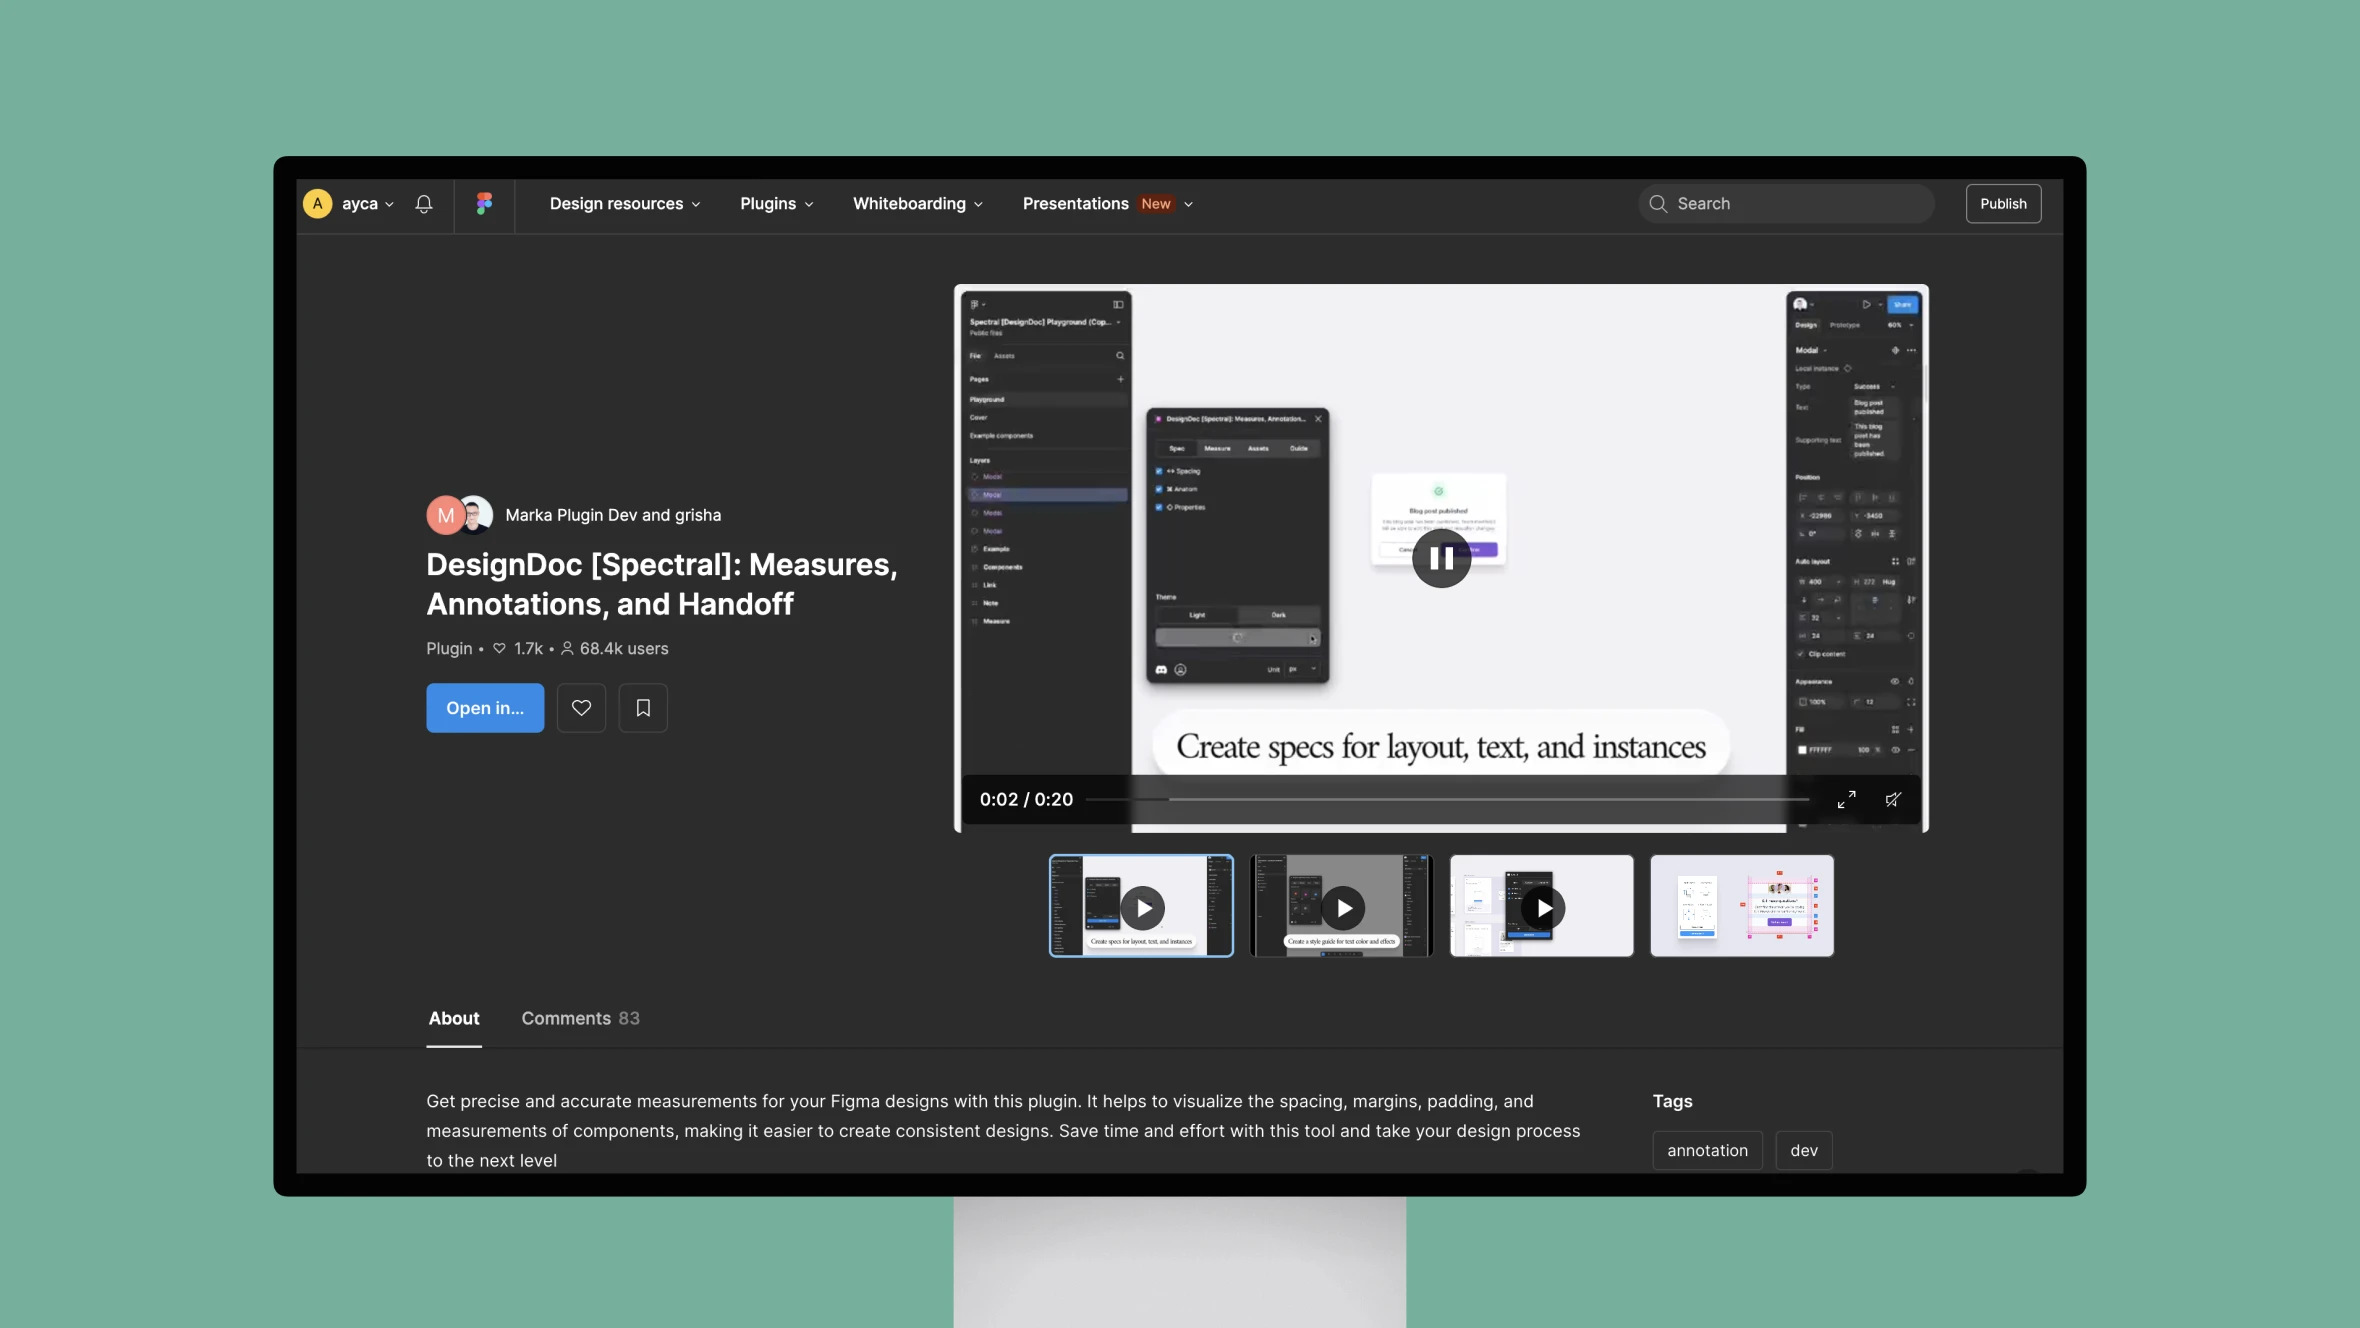Focus the Search field

point(1786,204)
